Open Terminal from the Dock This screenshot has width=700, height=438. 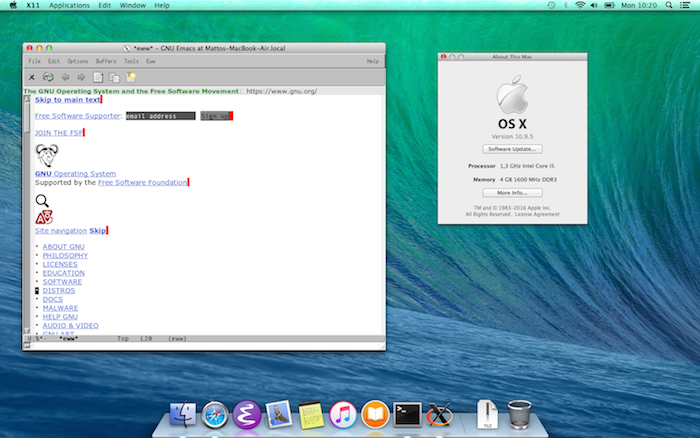[407, 415]
